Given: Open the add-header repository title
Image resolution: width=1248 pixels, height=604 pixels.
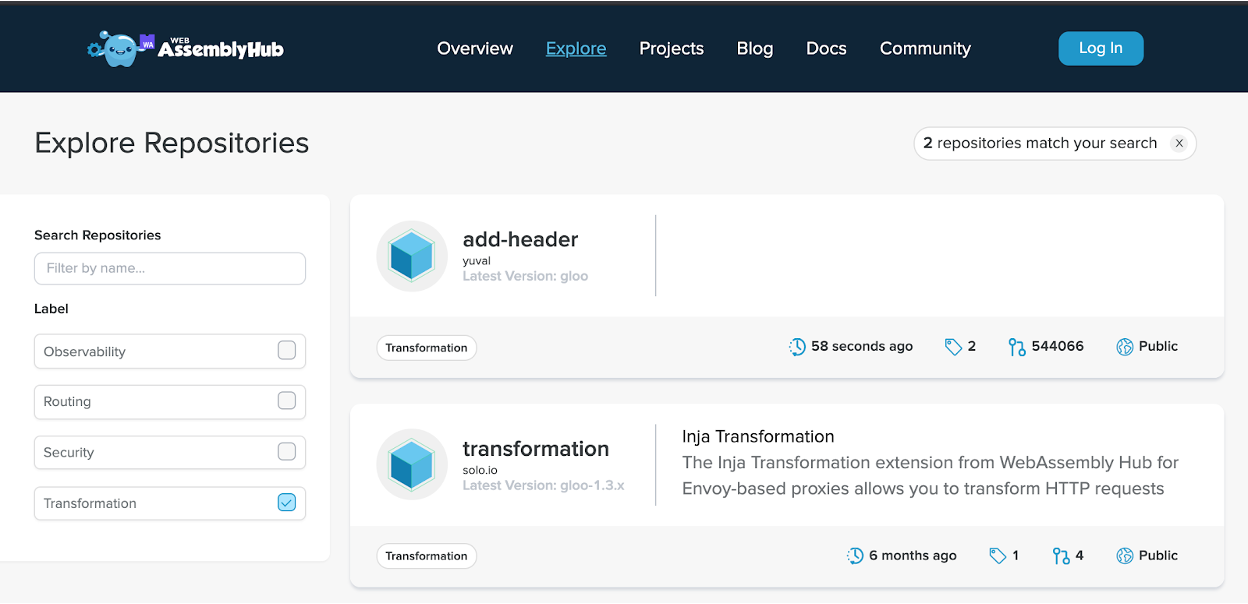Looking at the screenshot, I should [520, 239].
